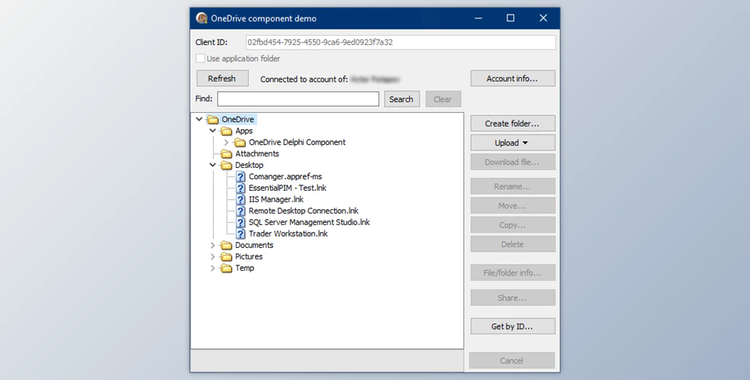This screenshot has height=380, width=750.
Task: Select the IIS Manager.lnk file name
Action: point(276,200)
